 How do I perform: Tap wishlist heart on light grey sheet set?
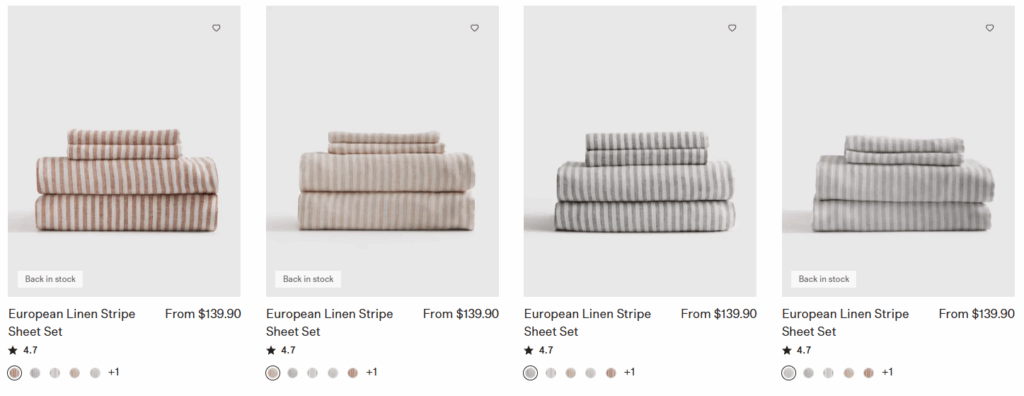point(989,28)
